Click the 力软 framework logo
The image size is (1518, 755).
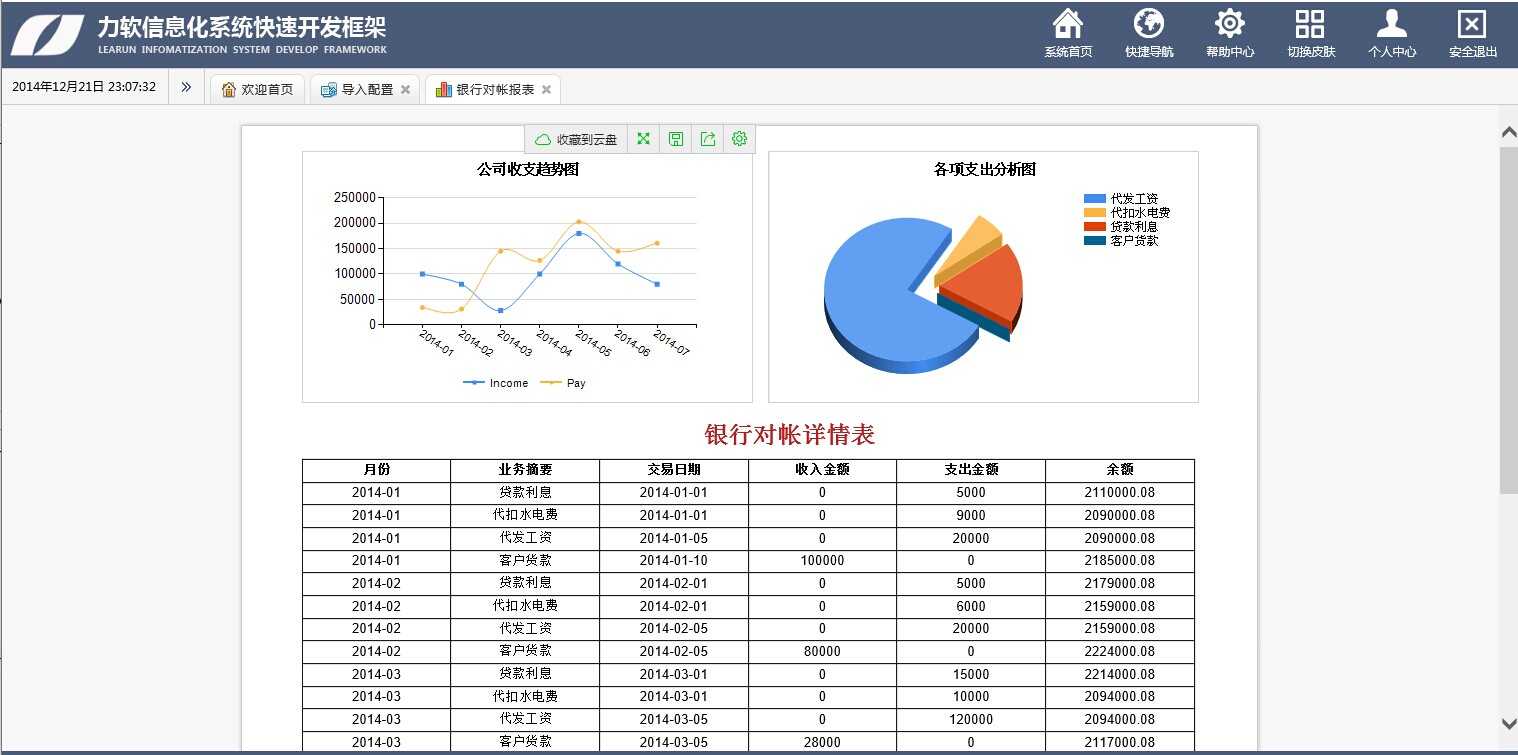pos(47,35)
